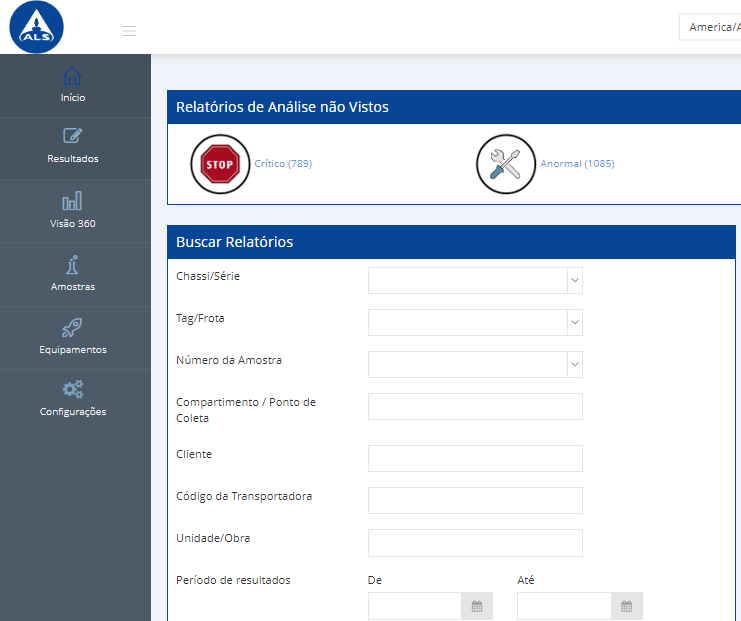The height and width of the screenshot is (621, 741).
Task: Open calendar for the De date
Action: 477,606
